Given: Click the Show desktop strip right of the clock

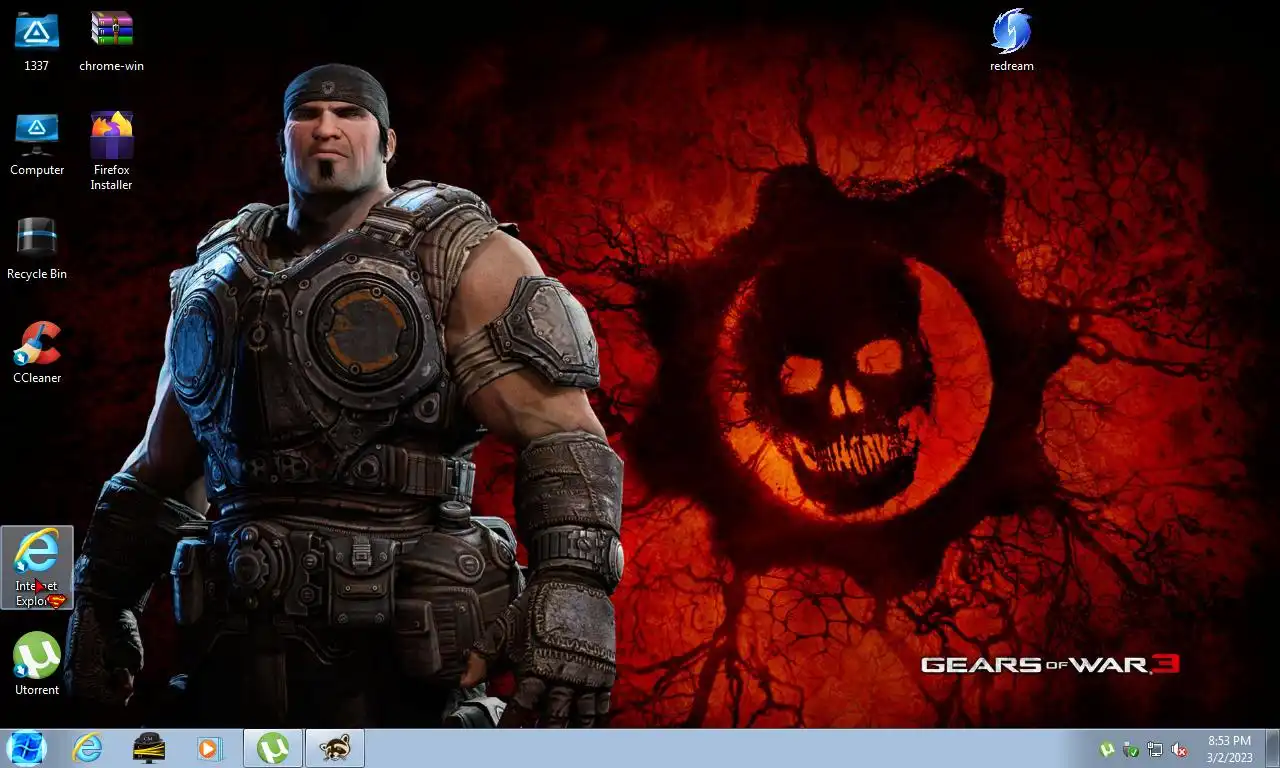Looking at the screenshot, I should (x=1272, y=749).
